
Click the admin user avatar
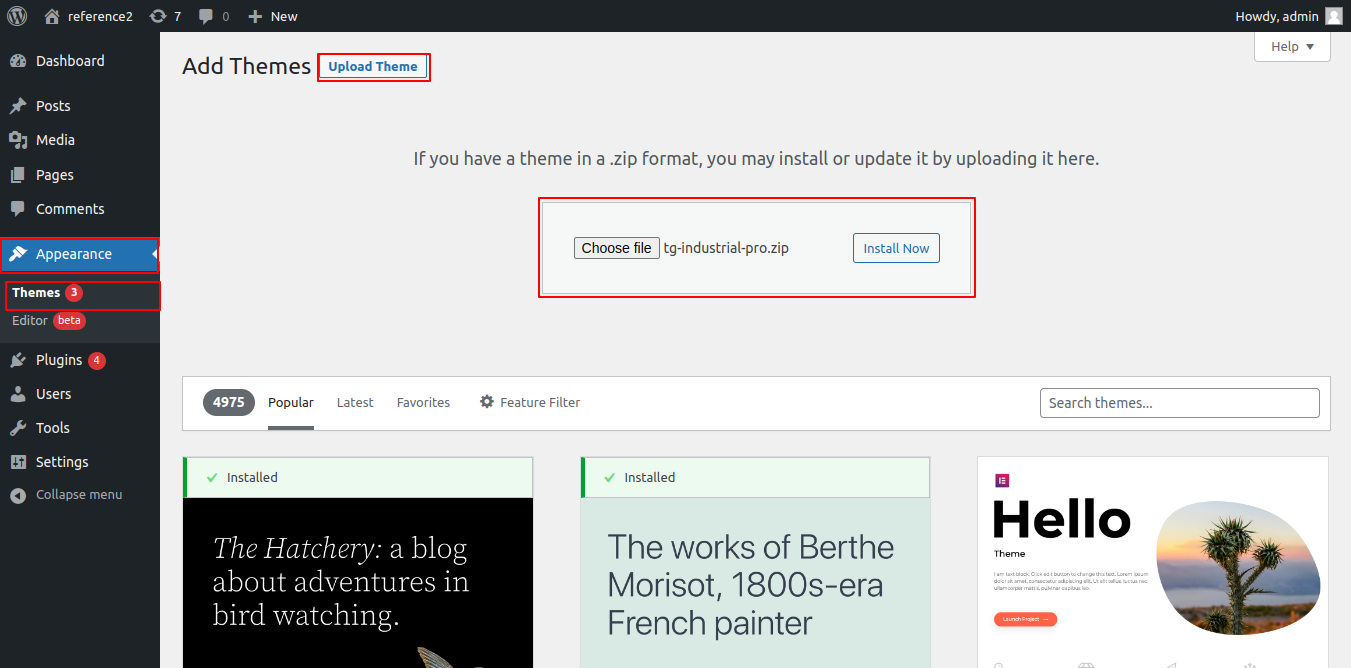click(1334, 16)
